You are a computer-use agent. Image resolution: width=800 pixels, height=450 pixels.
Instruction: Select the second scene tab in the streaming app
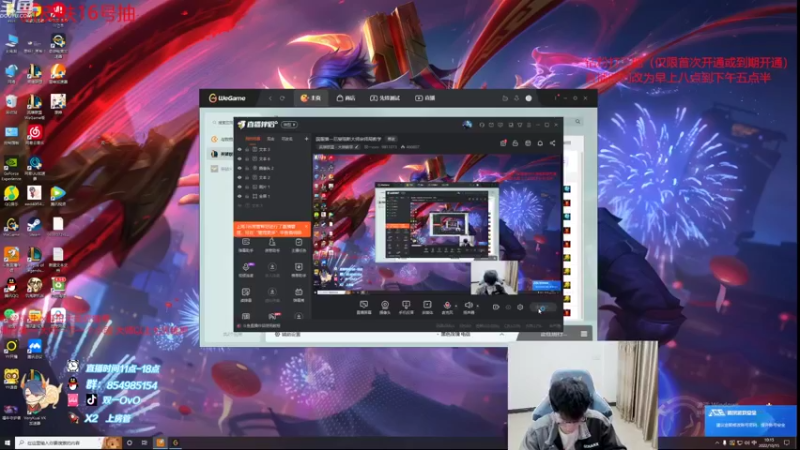pyautogui.click(x=271, y=139)
